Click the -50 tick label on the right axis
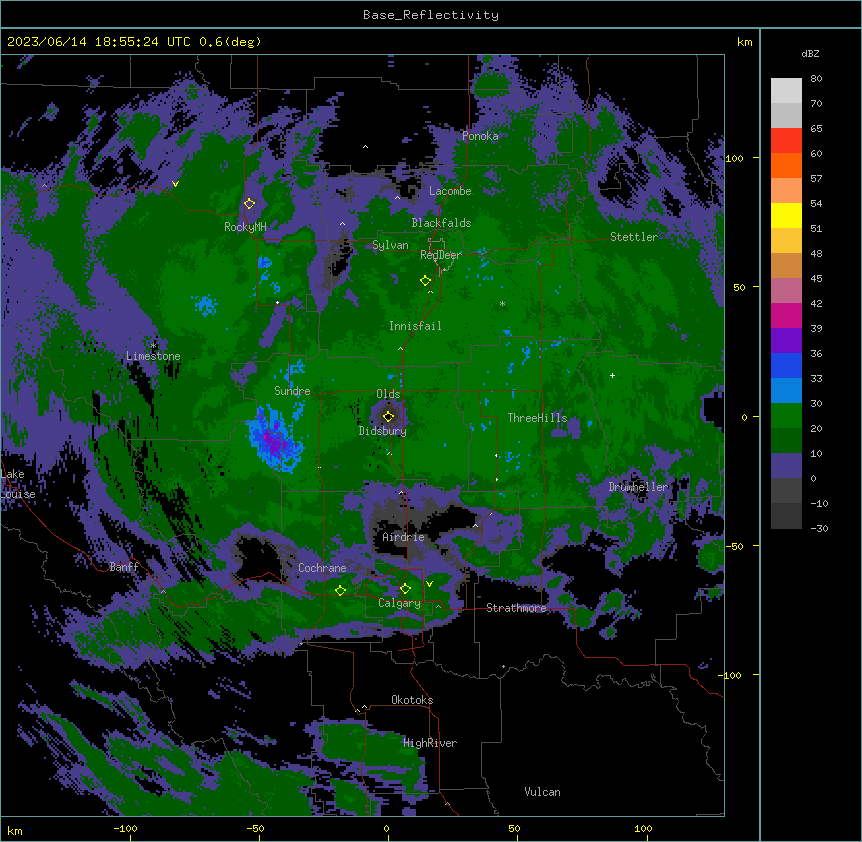Screen dimensions: 862x842 click(x=734, y=546)
